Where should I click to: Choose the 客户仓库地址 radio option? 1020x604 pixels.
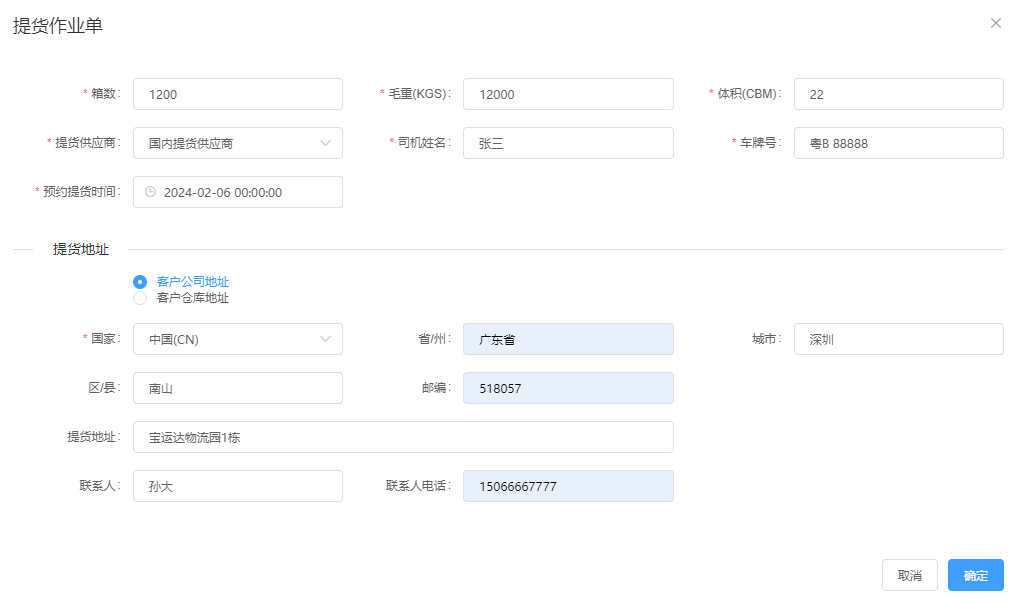[x=140, y=298]
